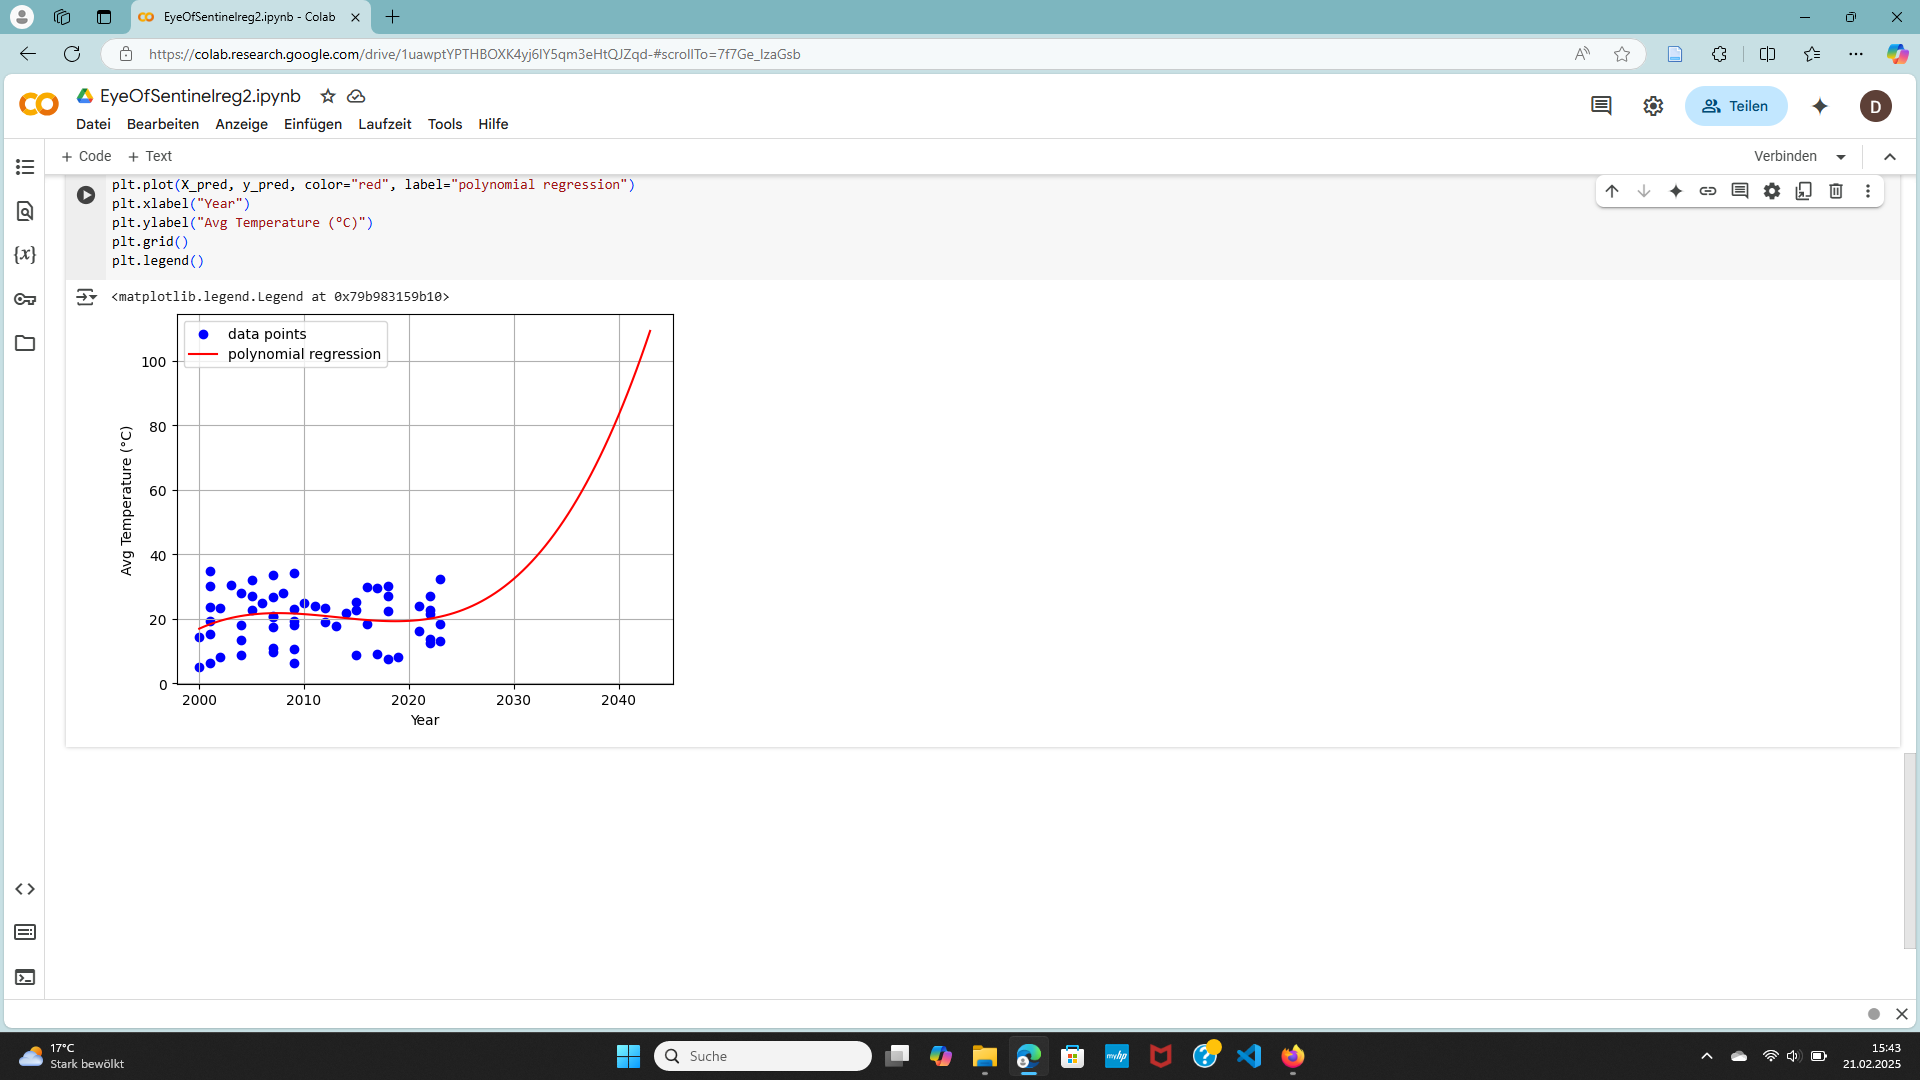Open more cell actions menu
This screenshot has height=1080, width=1920.
click(x=1868, y=191)
